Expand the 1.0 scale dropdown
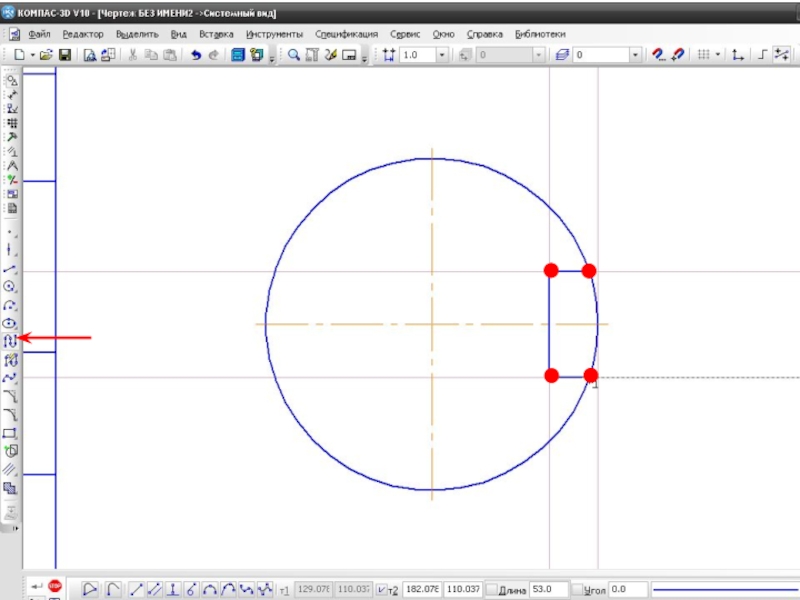This screenshot has width=800, height=600. [442, 55]
